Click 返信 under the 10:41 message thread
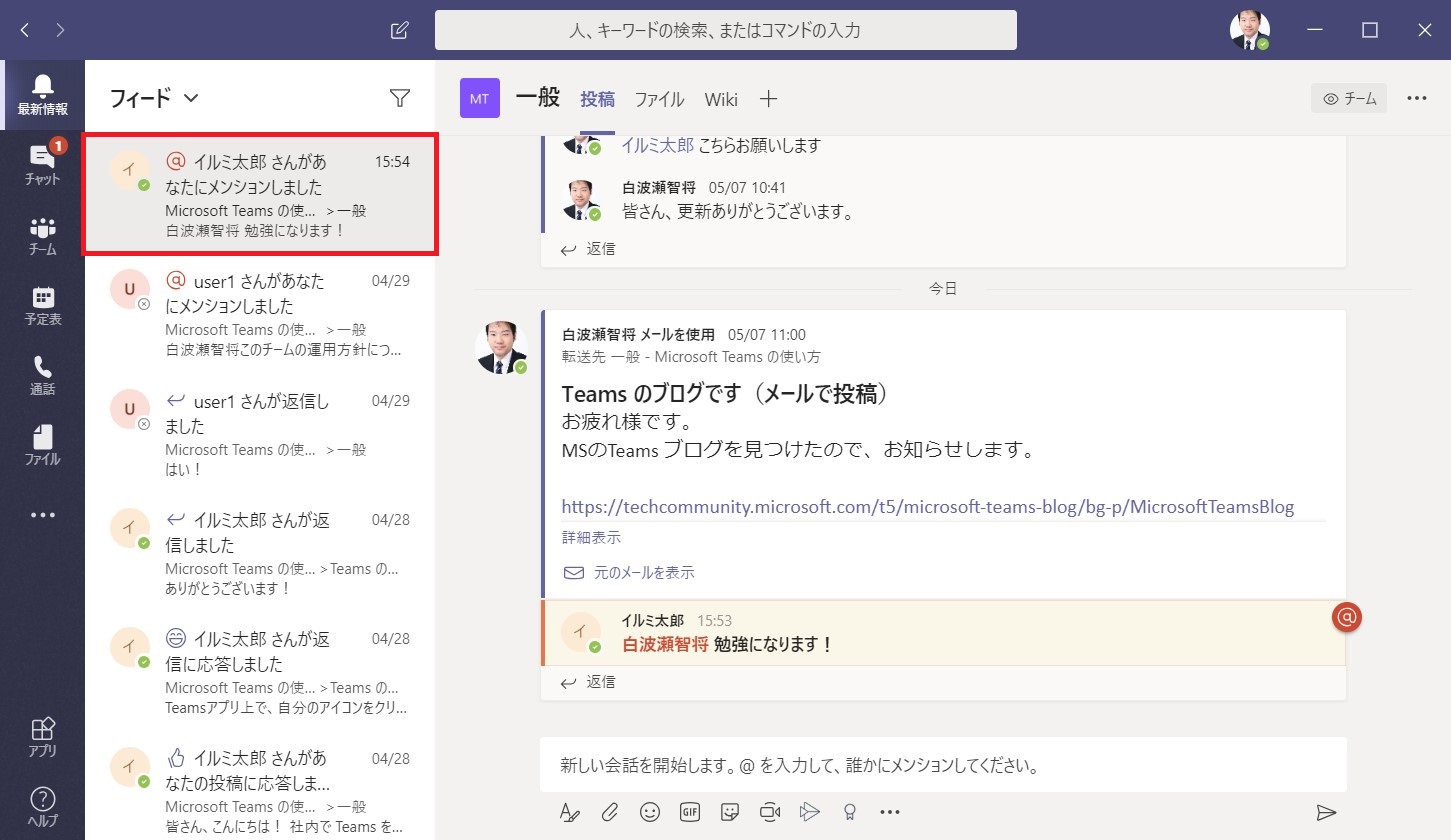This screenshot has width=1451, height=840. click(x=589, y=248)
